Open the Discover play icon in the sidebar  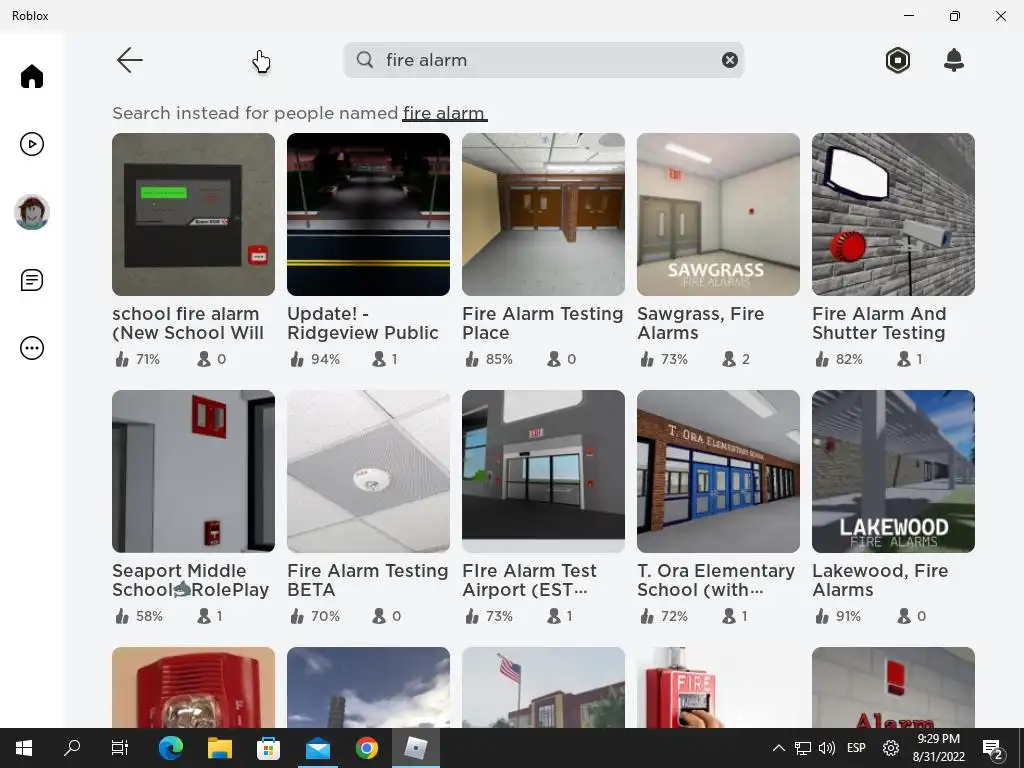point(32,144)
